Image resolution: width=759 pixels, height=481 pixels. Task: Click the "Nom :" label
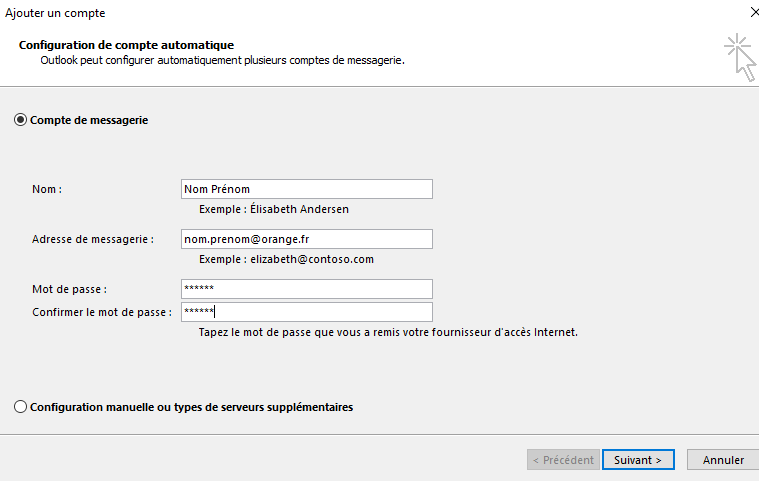point(47,189)
